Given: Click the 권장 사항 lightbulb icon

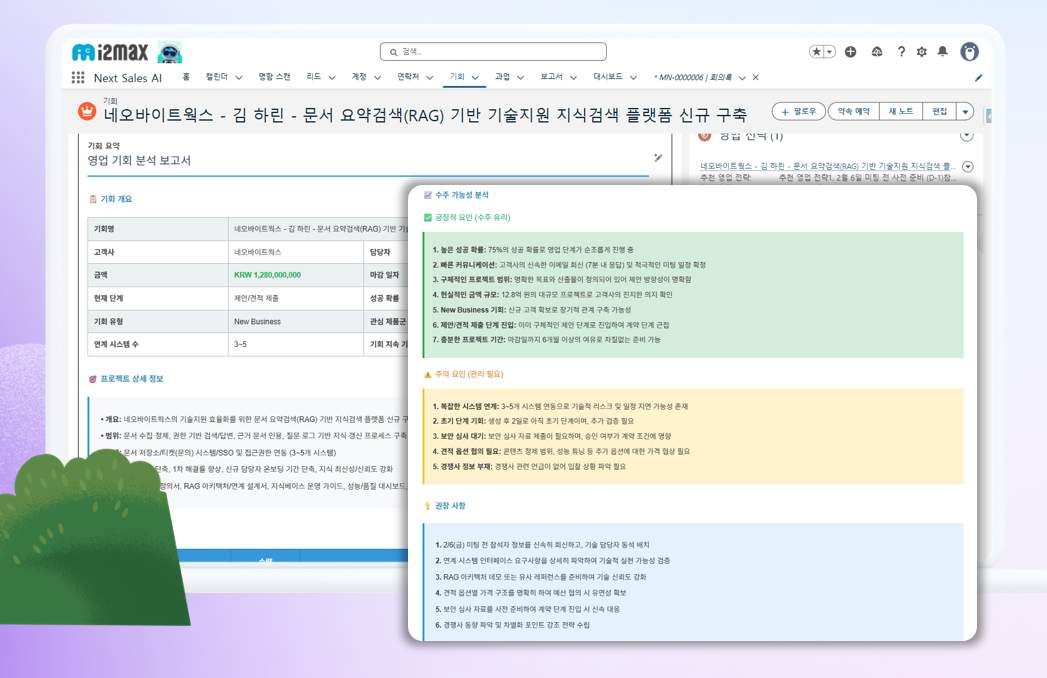Looking at the screenshot, I should coord(428,506).
